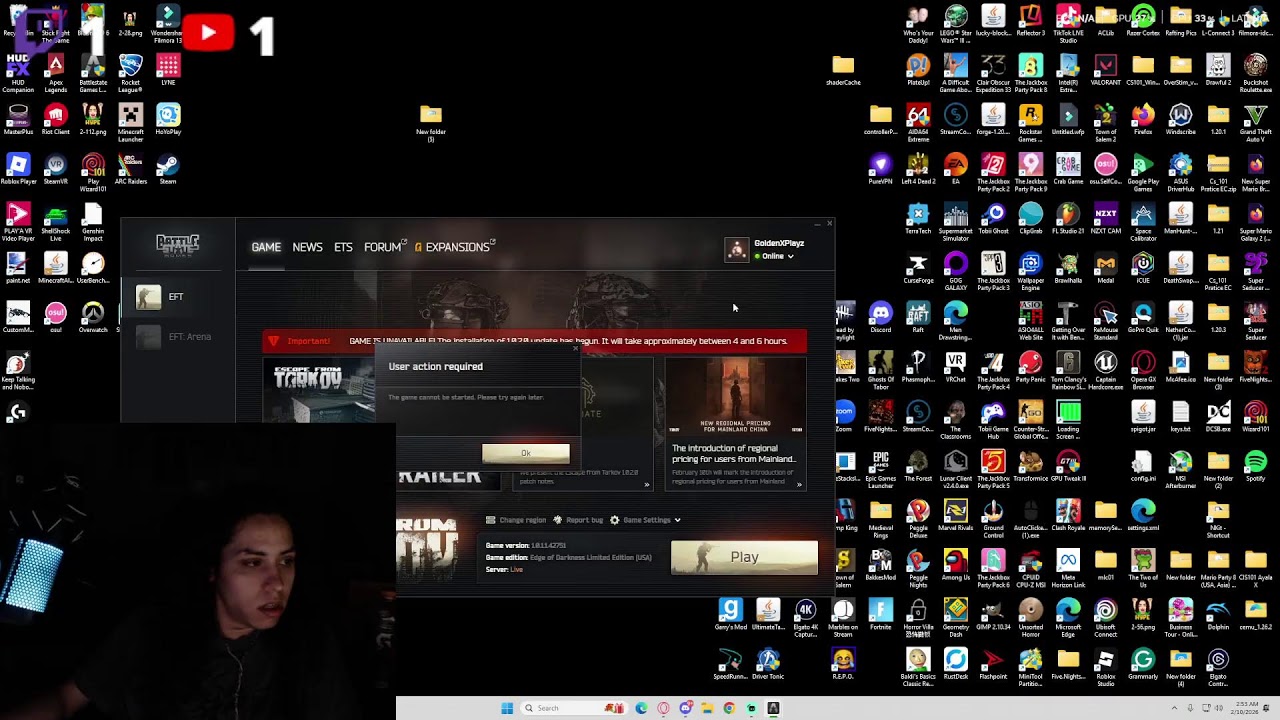Select the GOG GALAXY desktop icon
The height and width of the screenshot is (720, 1280).
click(x=956, y=270)
